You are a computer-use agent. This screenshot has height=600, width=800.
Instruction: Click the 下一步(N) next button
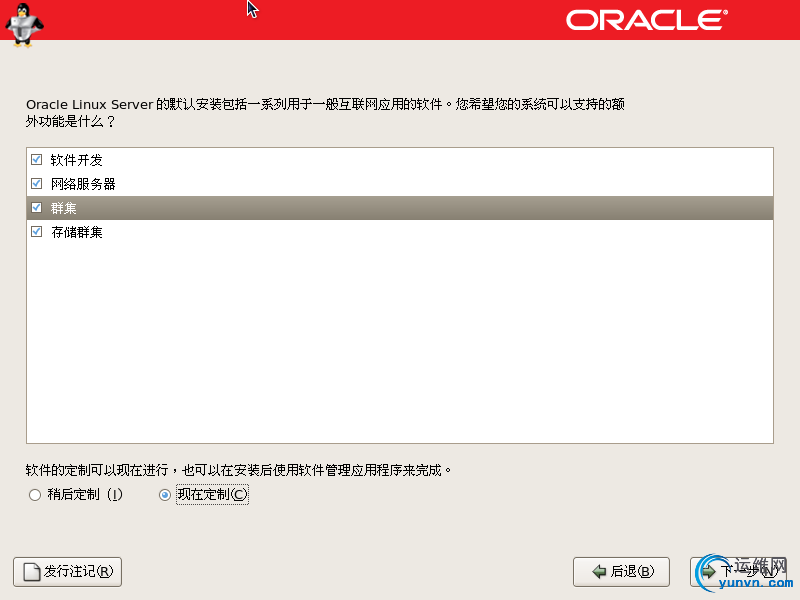(x=740, y=572)
